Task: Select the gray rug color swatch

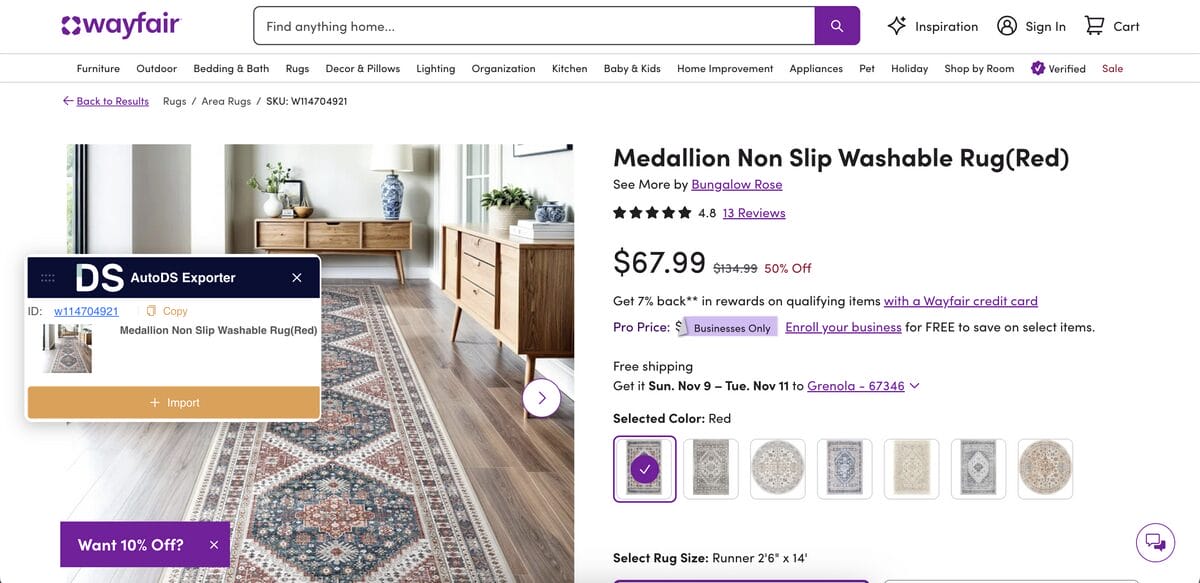Action: (711, 467)
